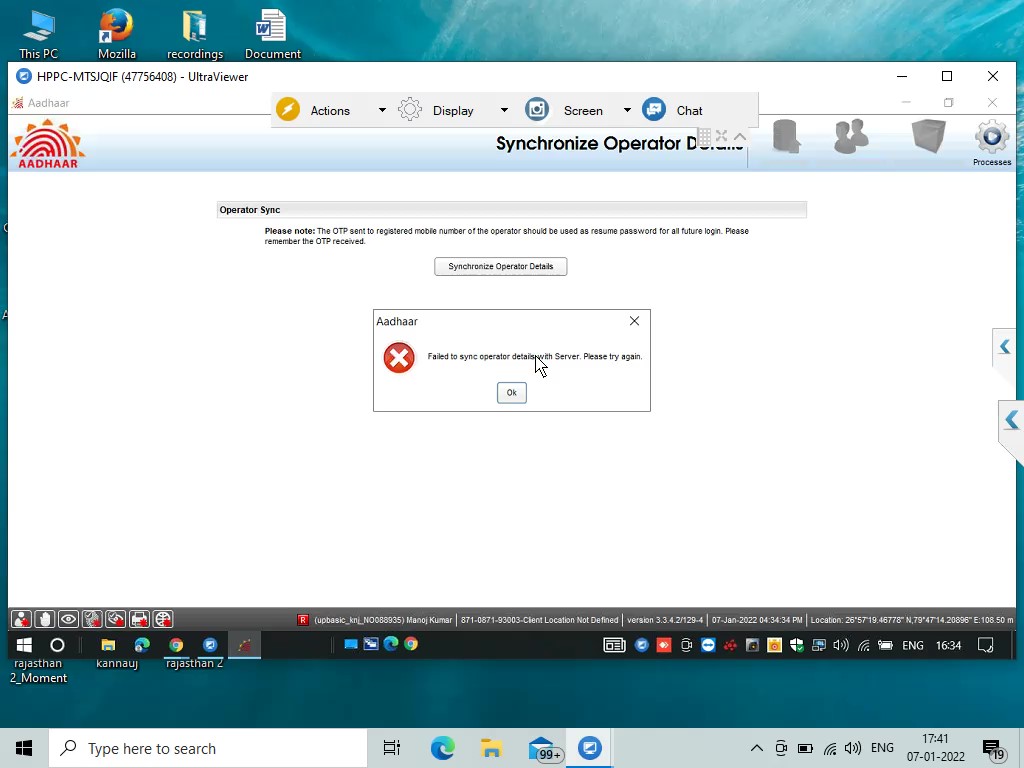1024x768 pixels.
Task: Click the blue Screen capture icon
Action: click(537, 109)
